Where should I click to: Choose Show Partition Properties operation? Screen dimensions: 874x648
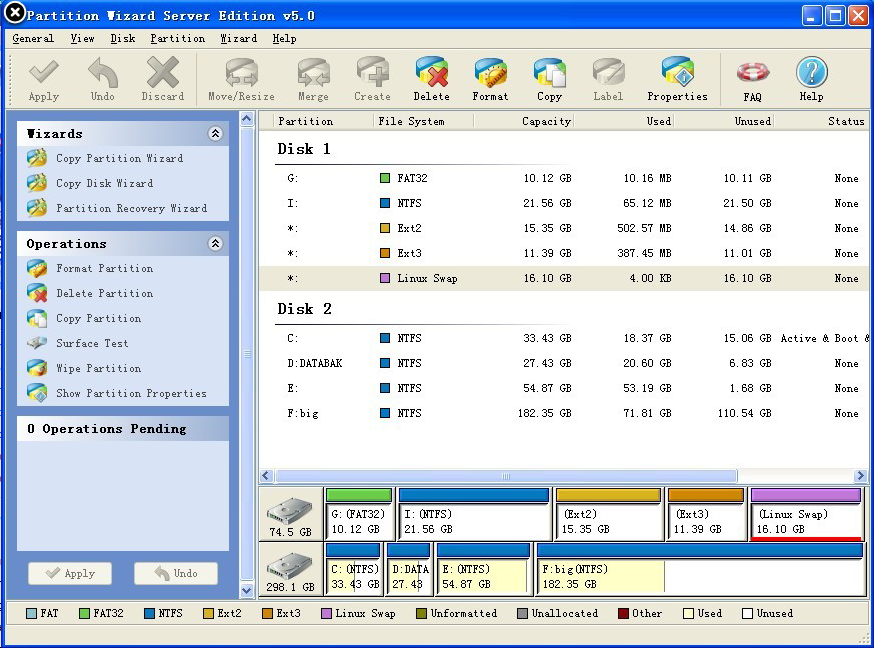(117, 393)
